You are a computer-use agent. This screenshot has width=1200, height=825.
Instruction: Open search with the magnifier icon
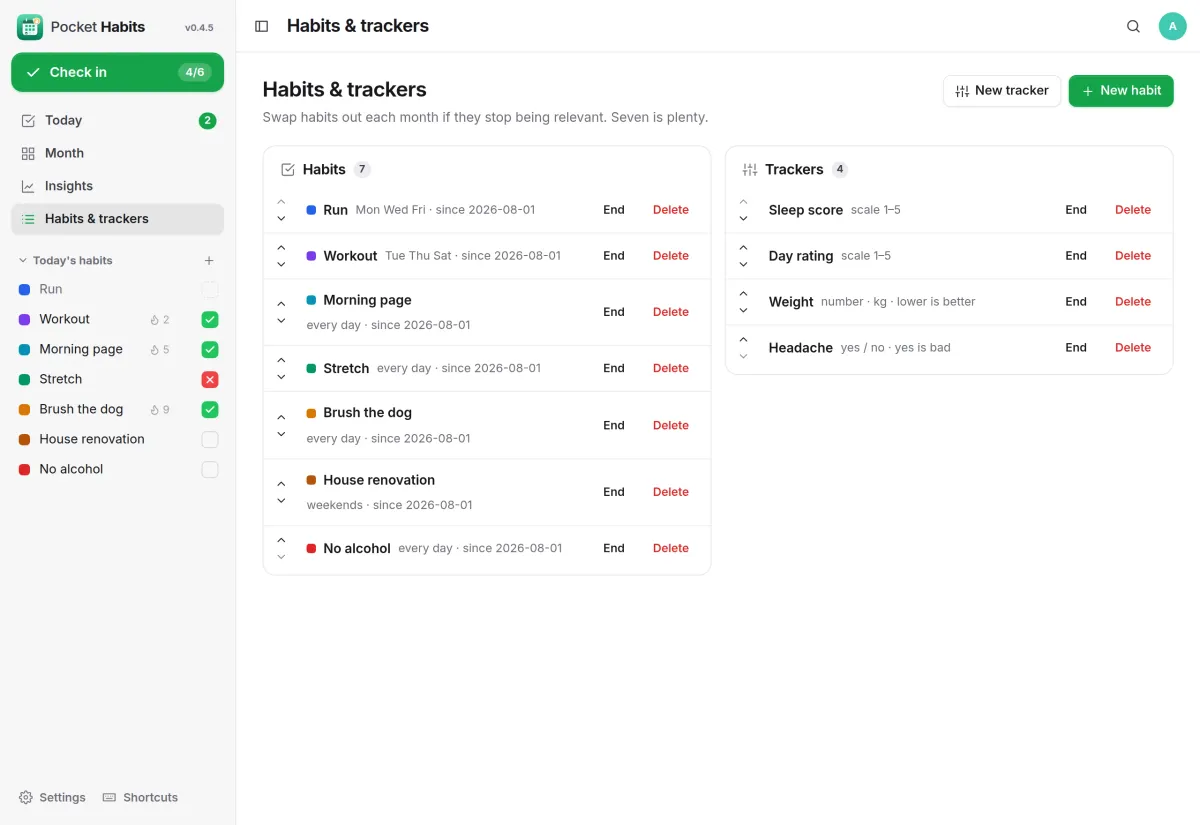[x=1133, y=26]
